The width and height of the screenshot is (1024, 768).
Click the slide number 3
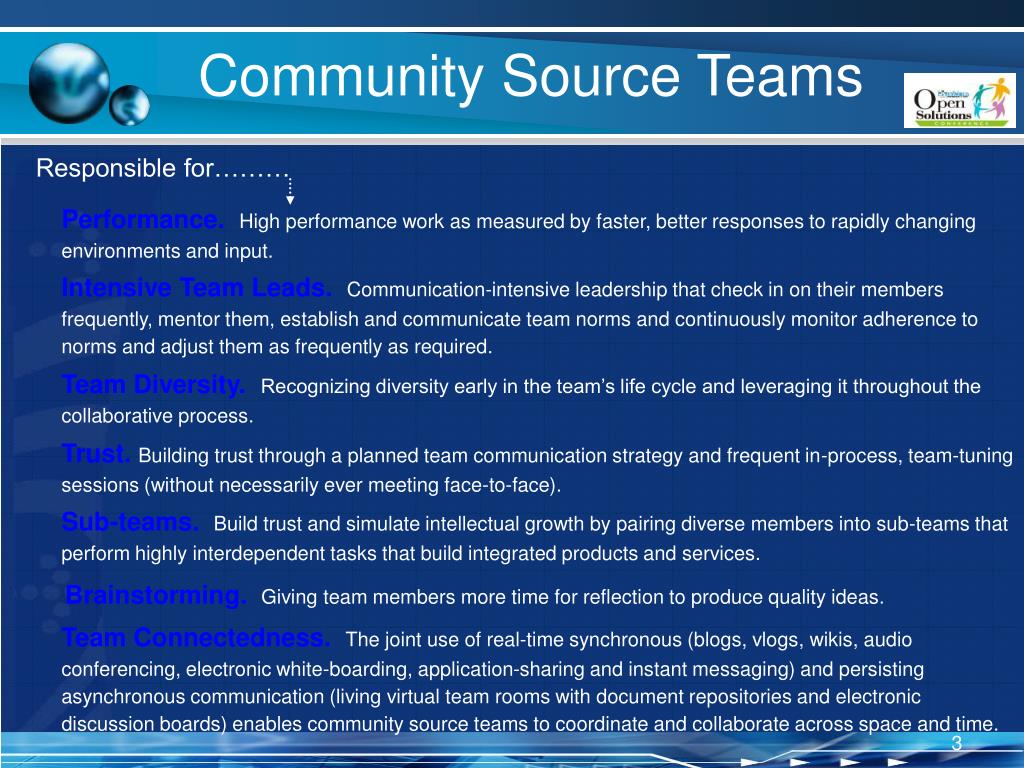(957, 743)
